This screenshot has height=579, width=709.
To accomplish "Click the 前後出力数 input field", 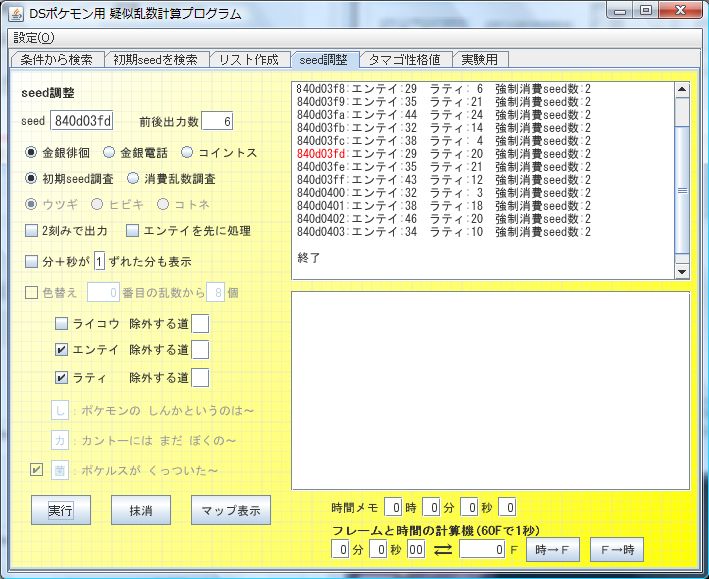I will tap(217, 121).
